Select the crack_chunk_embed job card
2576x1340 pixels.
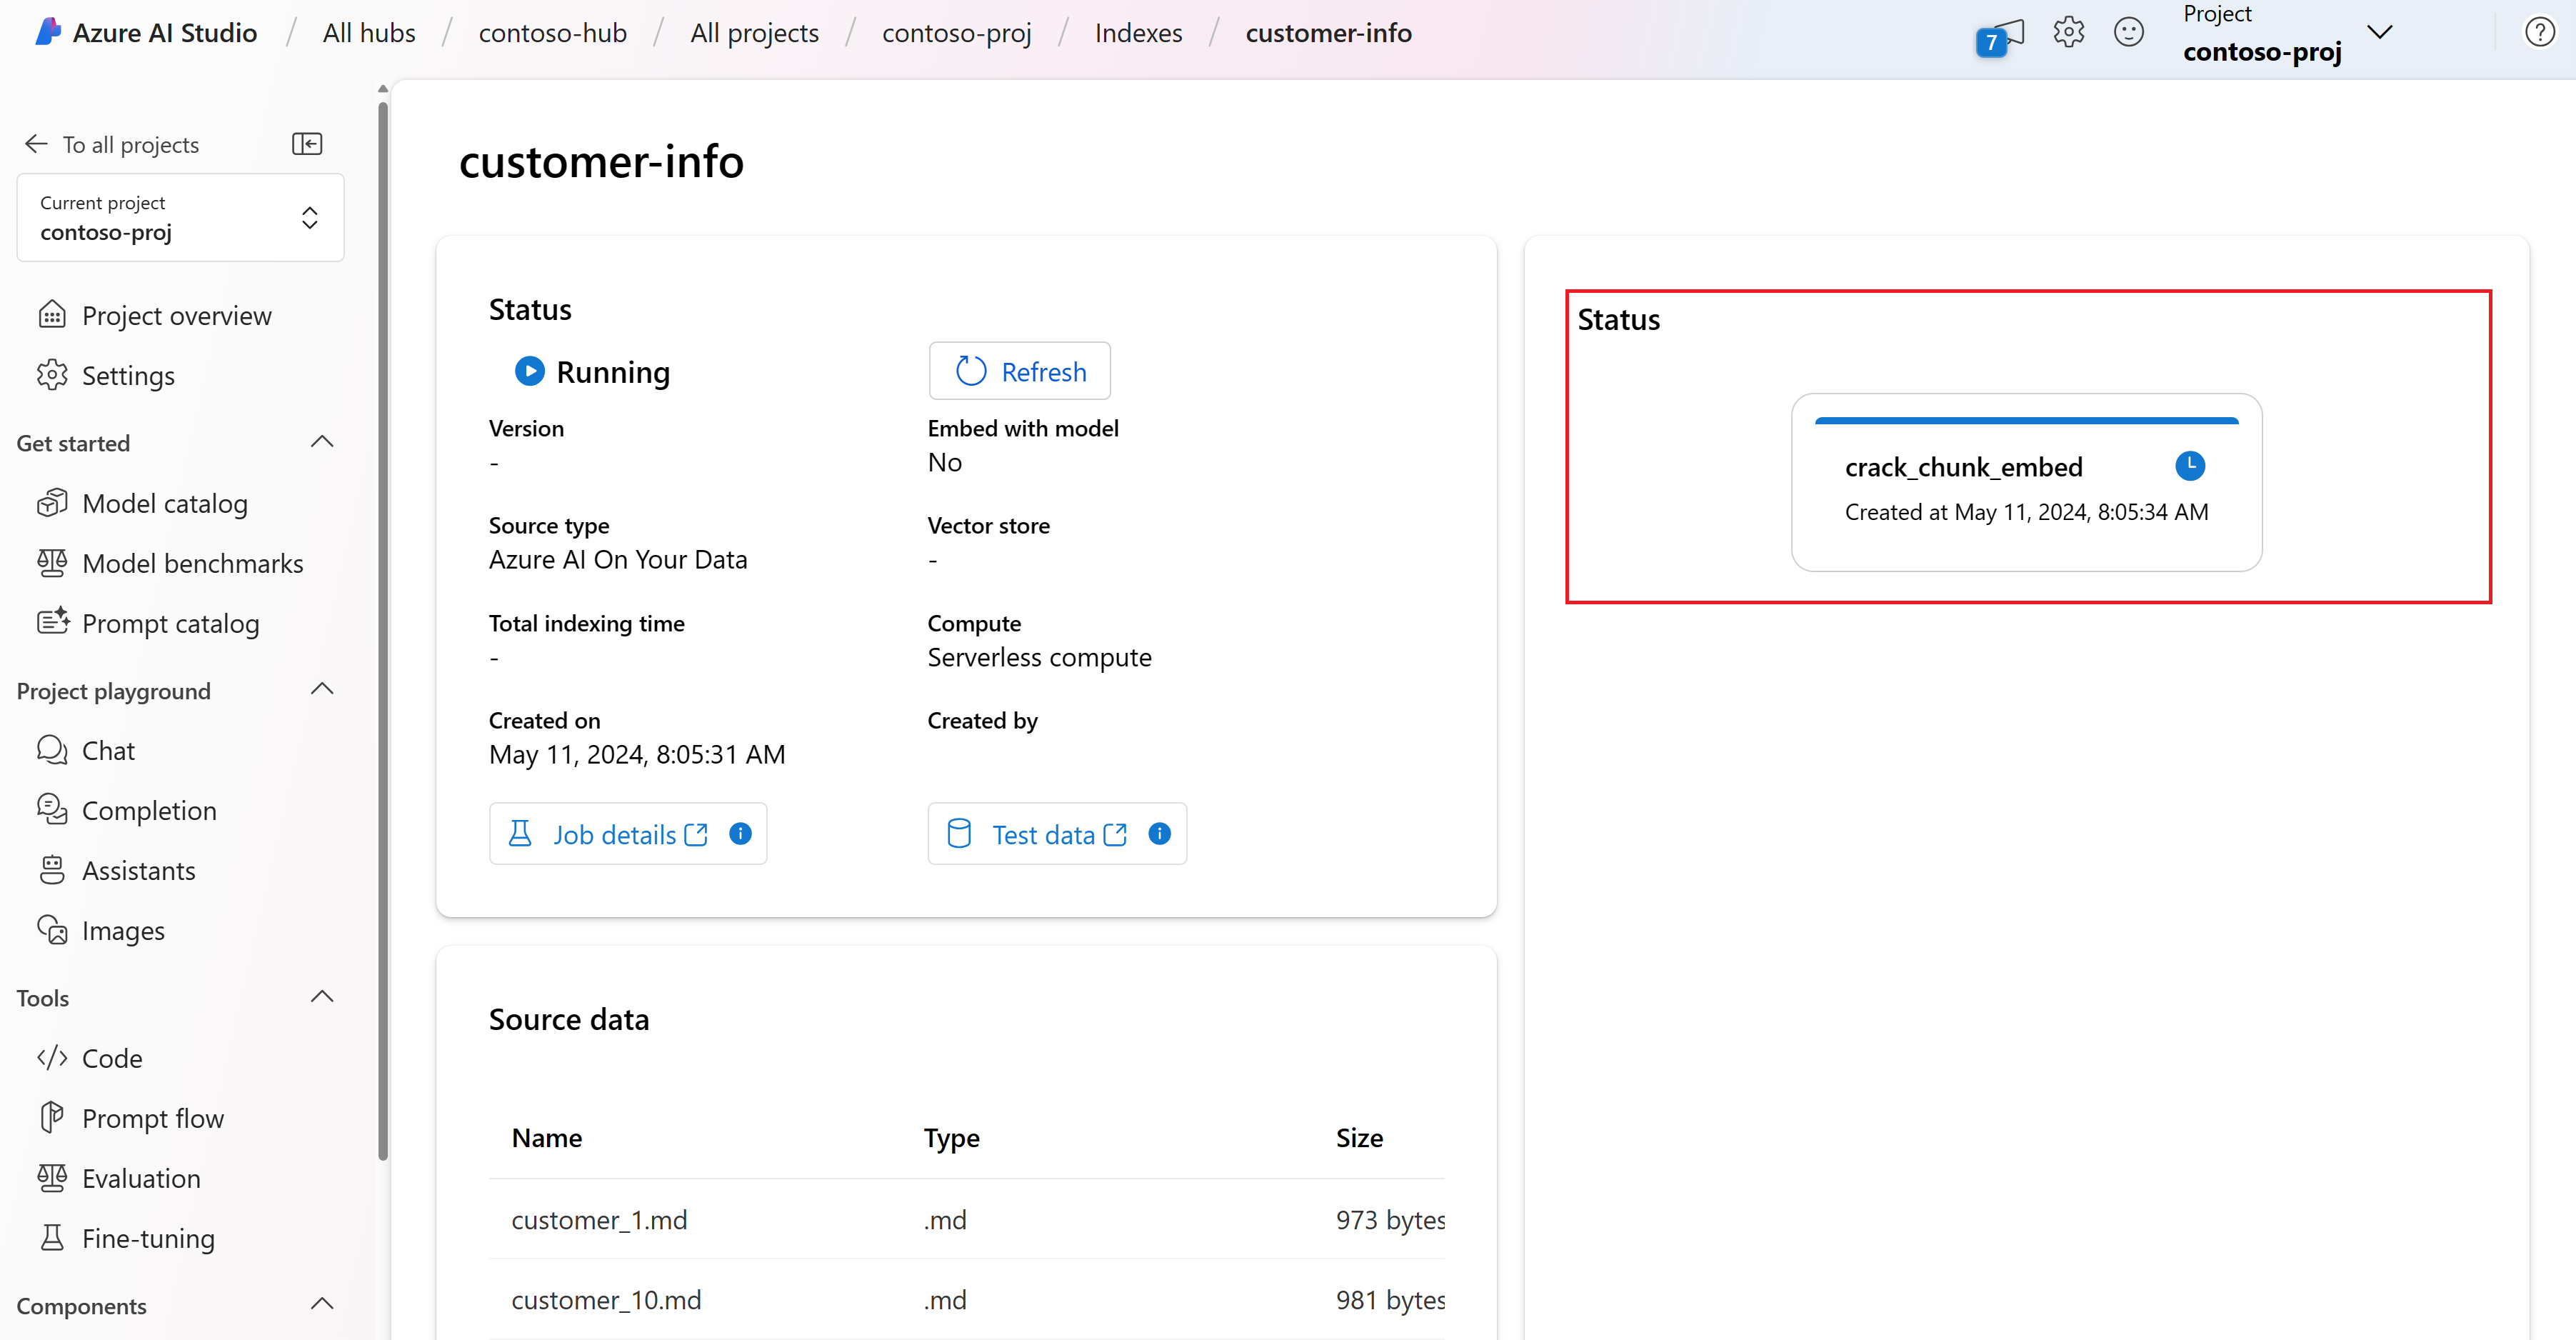(2026, 482)
